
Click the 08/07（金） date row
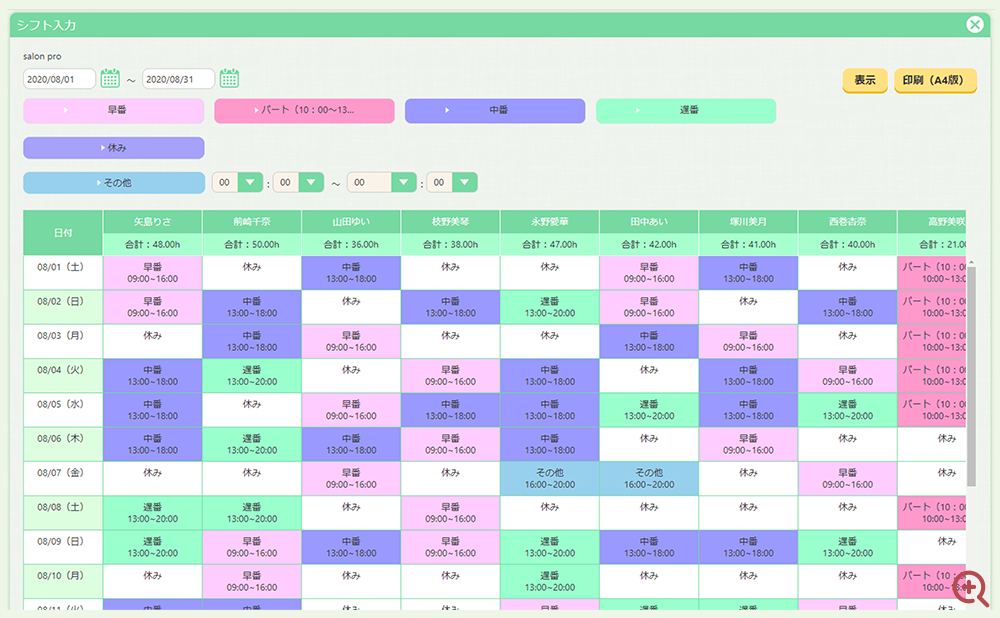point(63,479)
